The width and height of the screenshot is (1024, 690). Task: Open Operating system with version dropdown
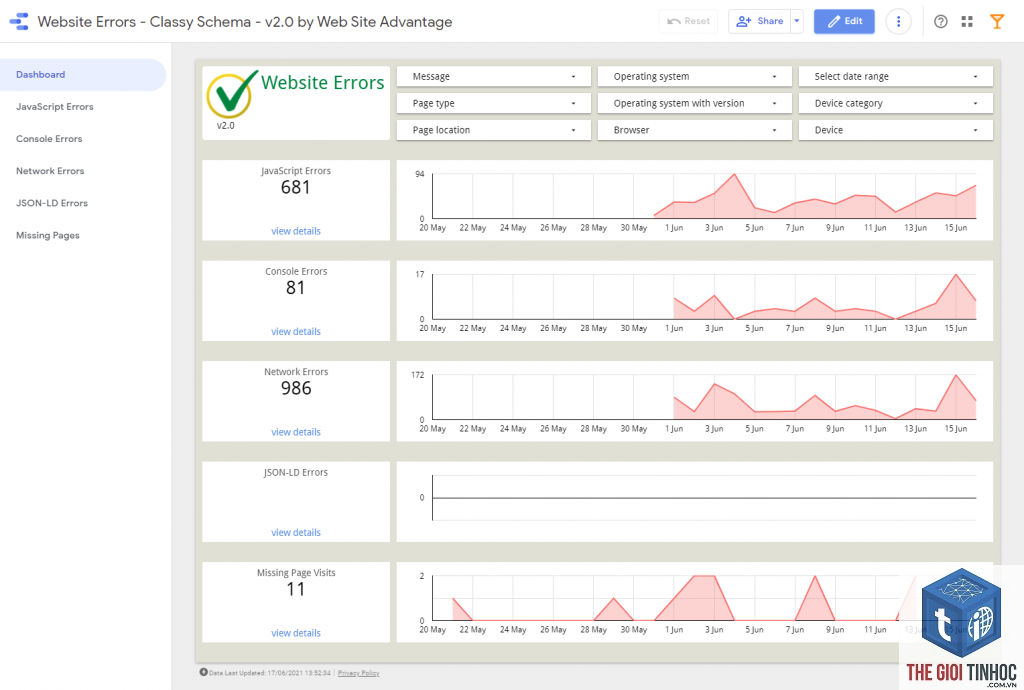(x=694, y=103)
